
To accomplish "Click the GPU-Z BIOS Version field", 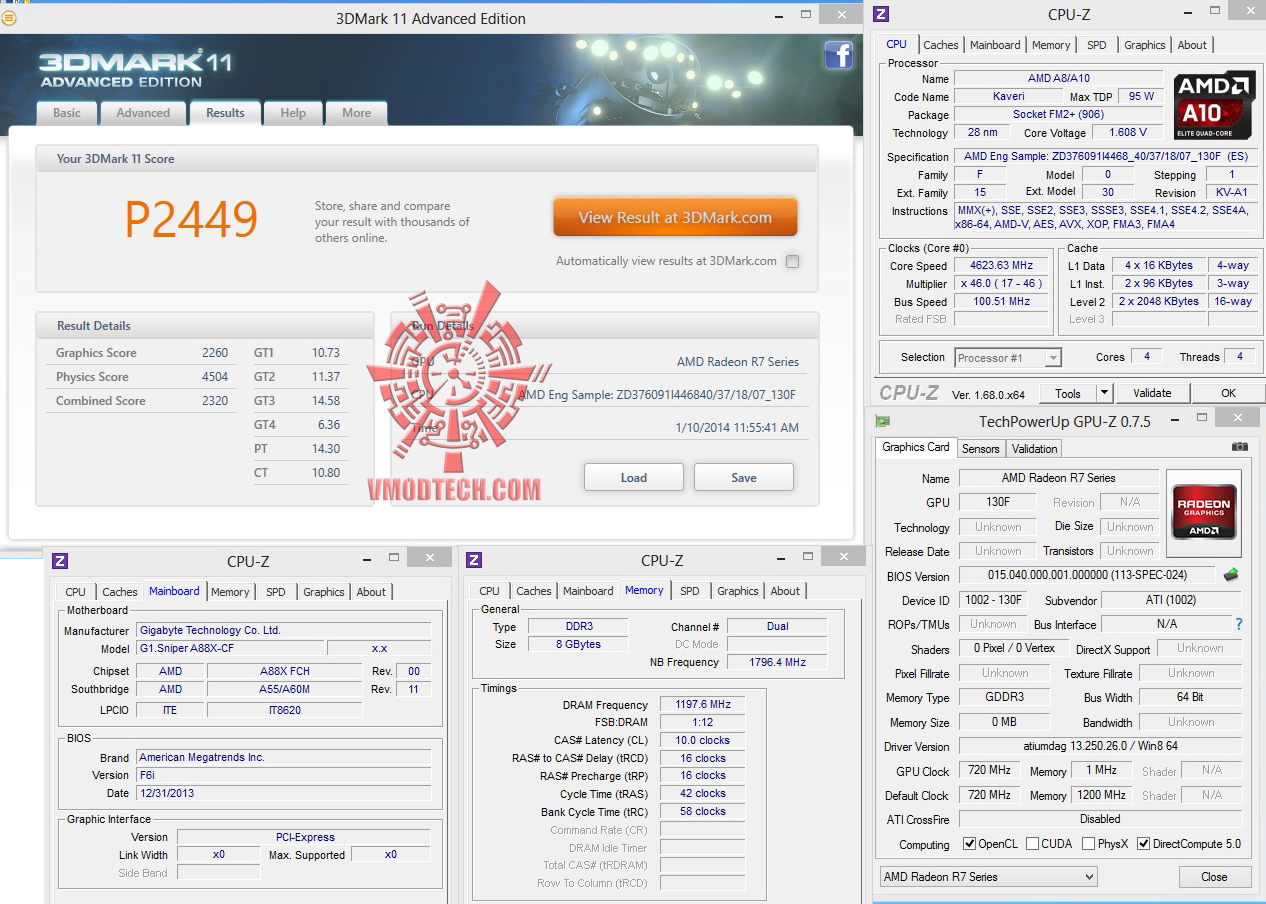I will [1088, 575].
